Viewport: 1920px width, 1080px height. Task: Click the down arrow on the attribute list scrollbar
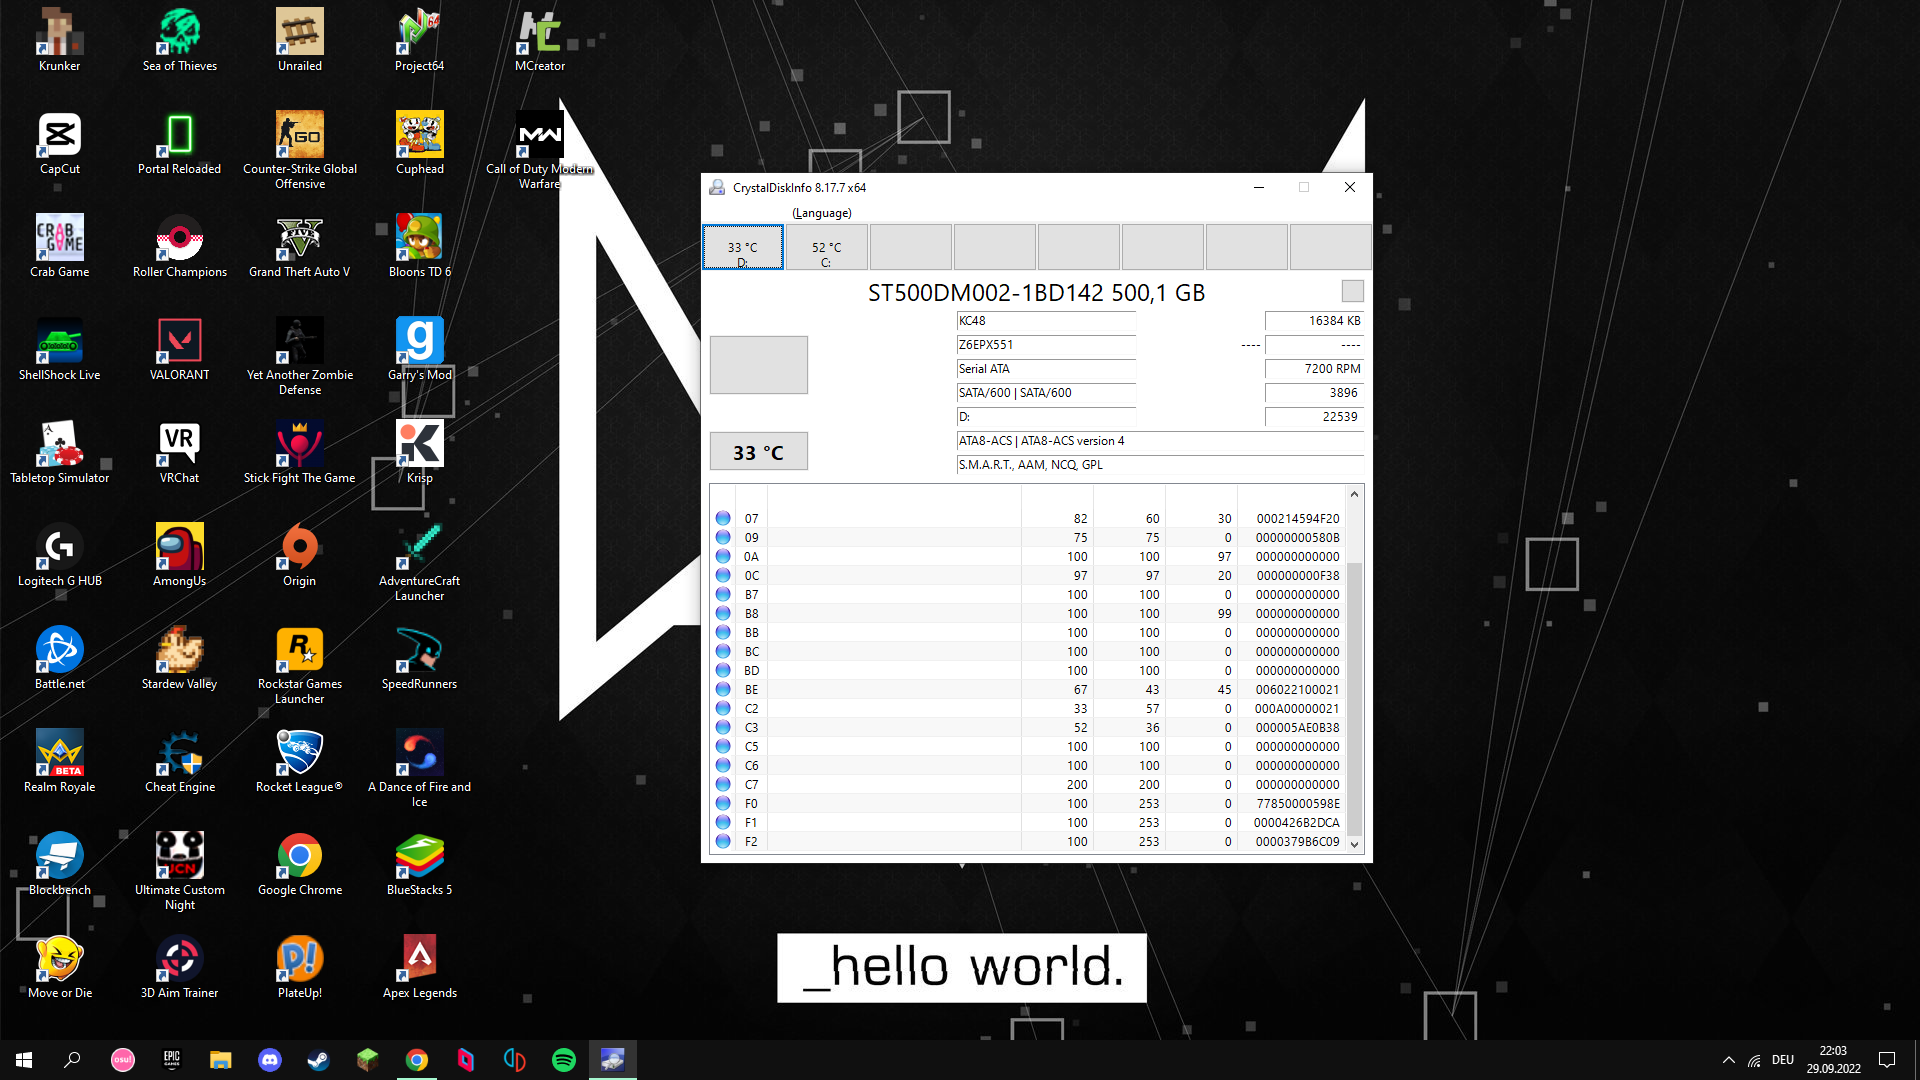[x=1354, y=845]
